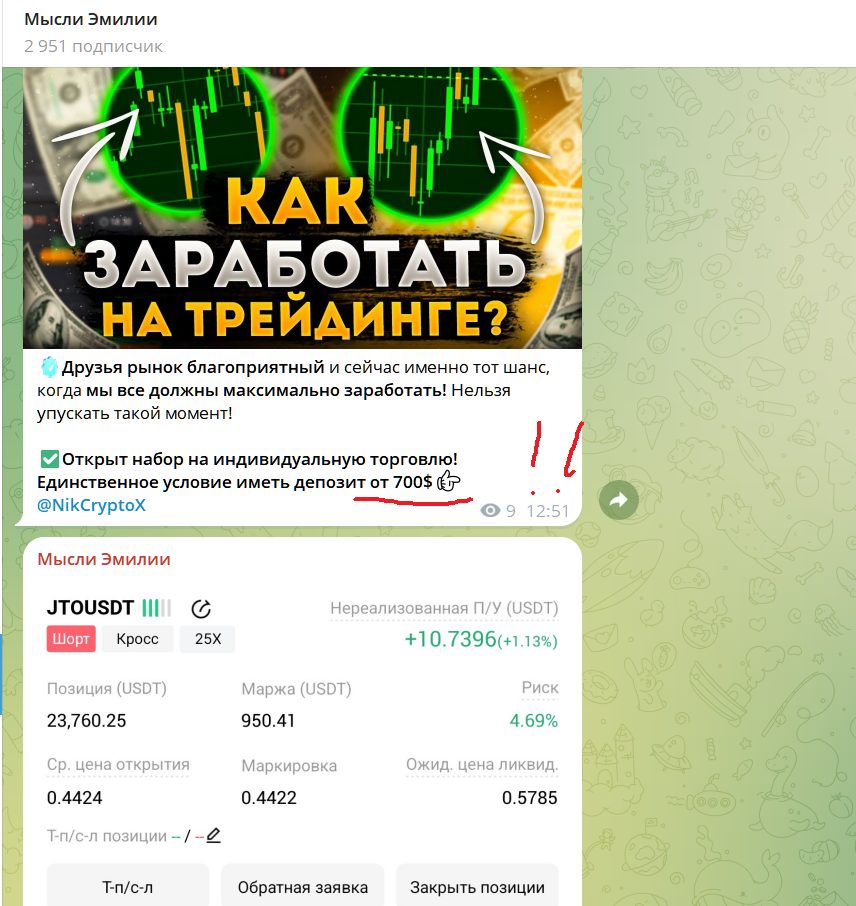Screen dimensions: 856x906
Task: Click the Обратная заявка button
Action: tap(303, 887)
